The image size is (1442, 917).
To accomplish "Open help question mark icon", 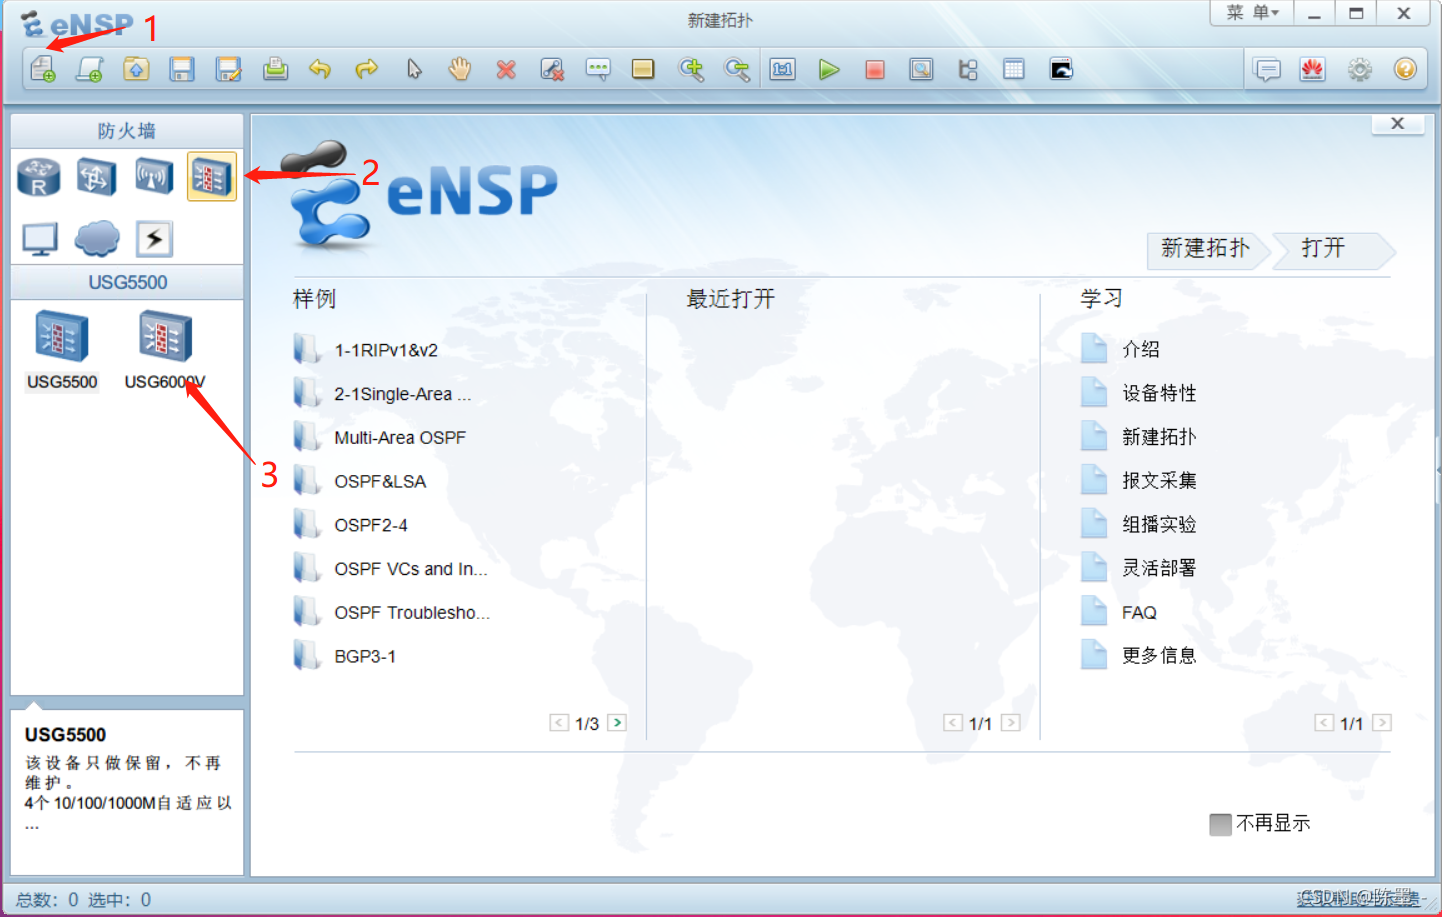I will pos(1405,69).
